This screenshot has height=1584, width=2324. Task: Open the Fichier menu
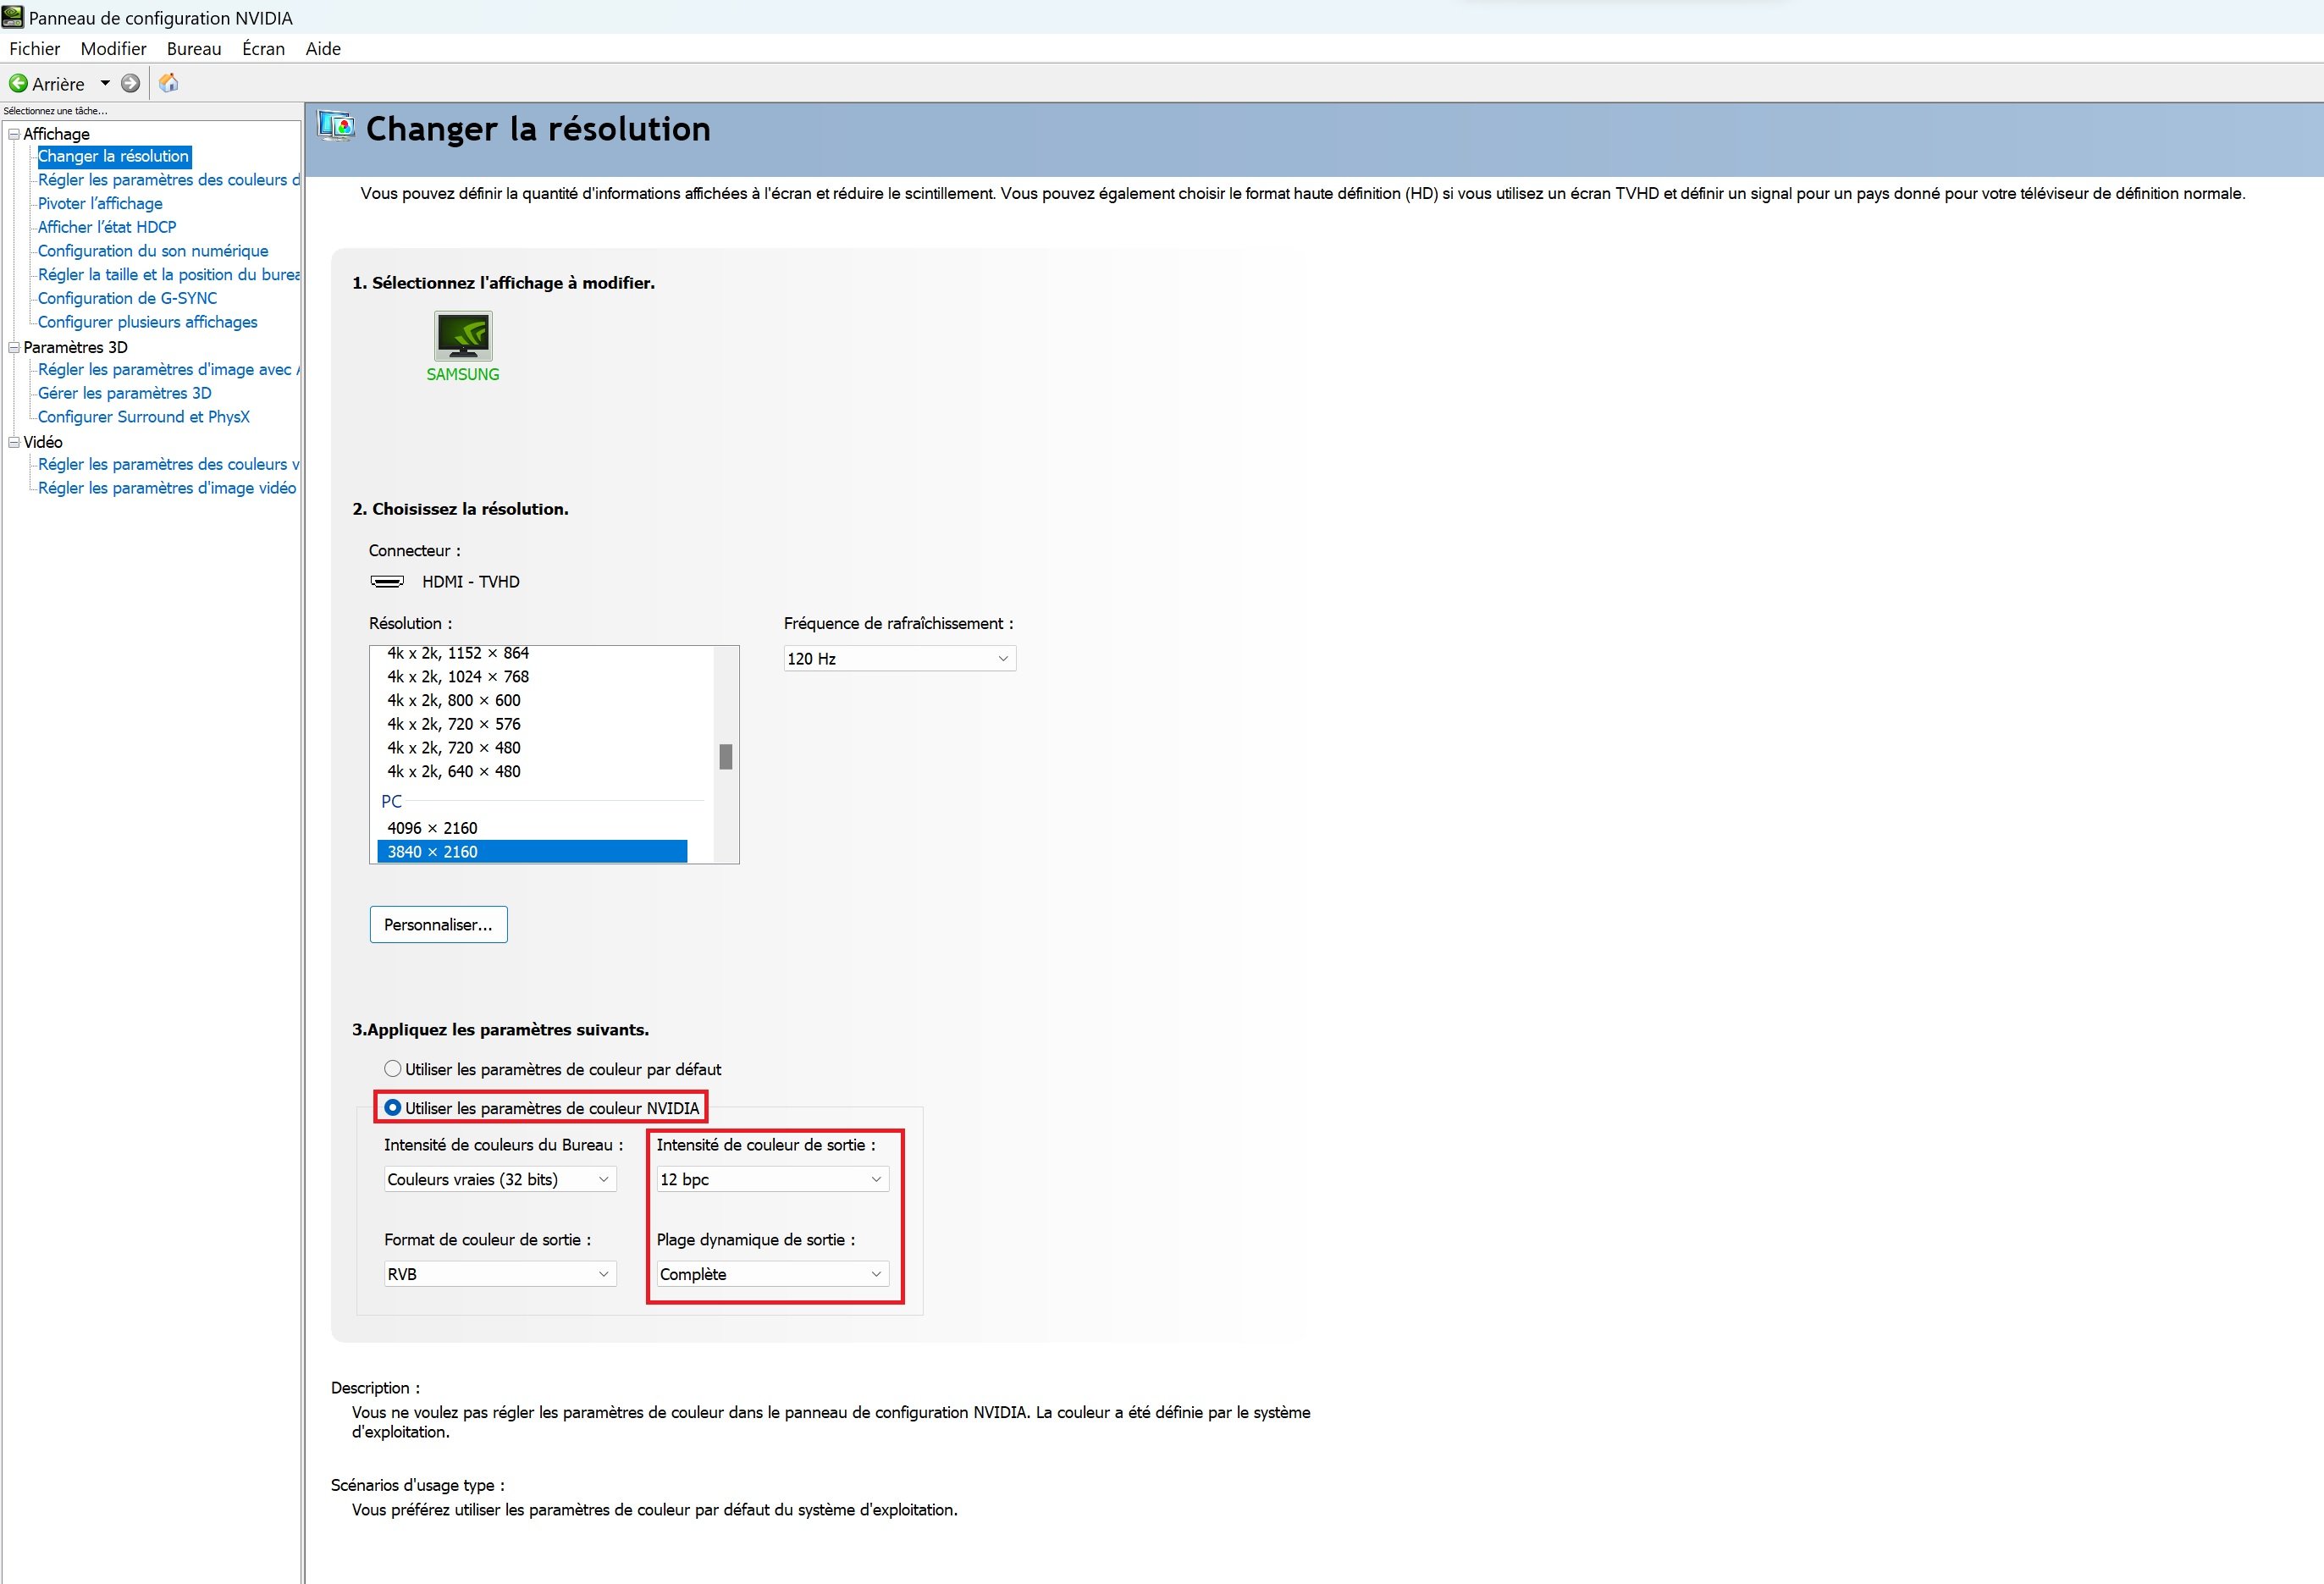tap(35, 49)
